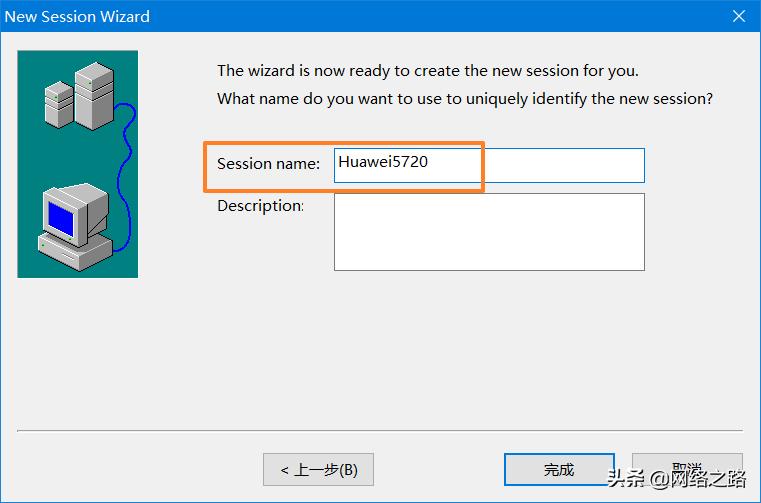This screenshot has height=503, width=761.
Task: Click the computer base unit below monitor
Action: click(x=75, y=249)
